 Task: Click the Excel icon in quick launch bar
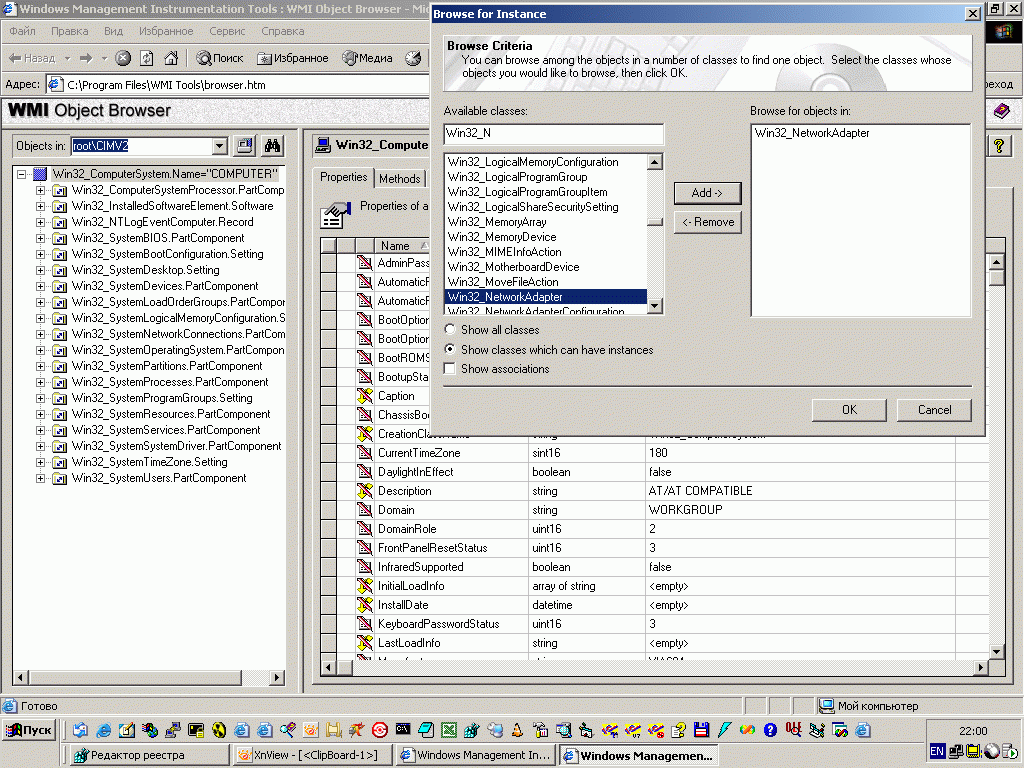(x=449, y=730)
